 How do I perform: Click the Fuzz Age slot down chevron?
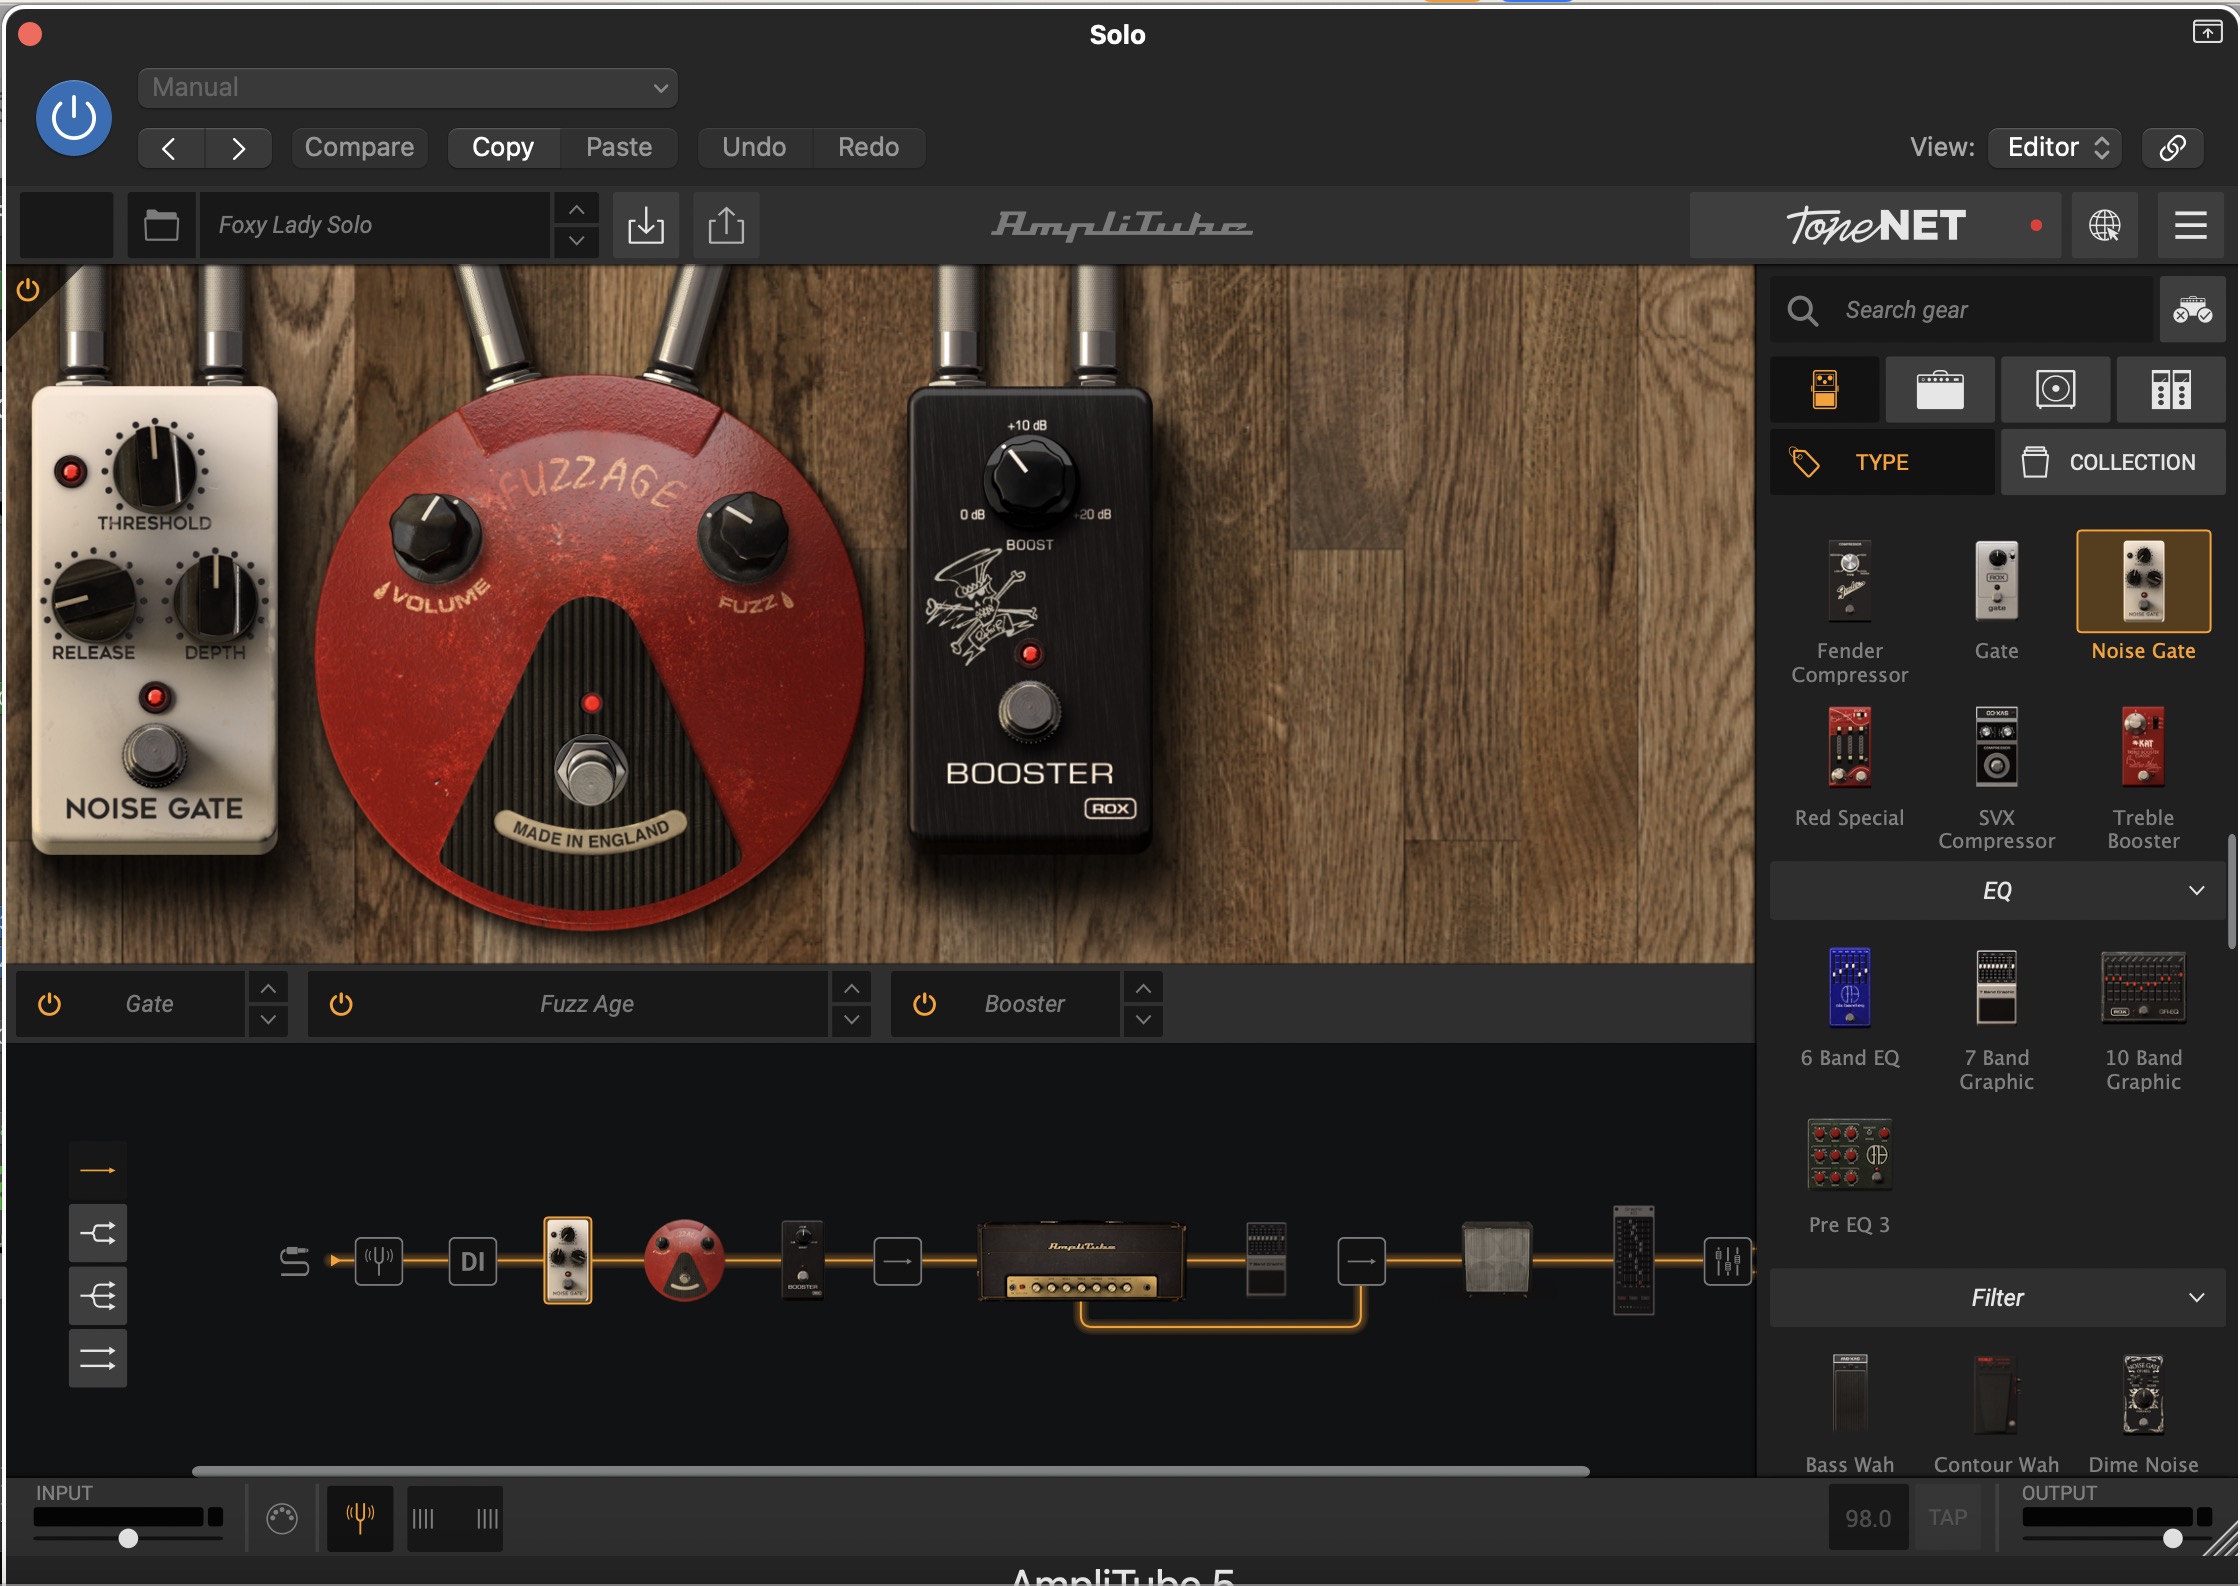tap(851, 1020)
